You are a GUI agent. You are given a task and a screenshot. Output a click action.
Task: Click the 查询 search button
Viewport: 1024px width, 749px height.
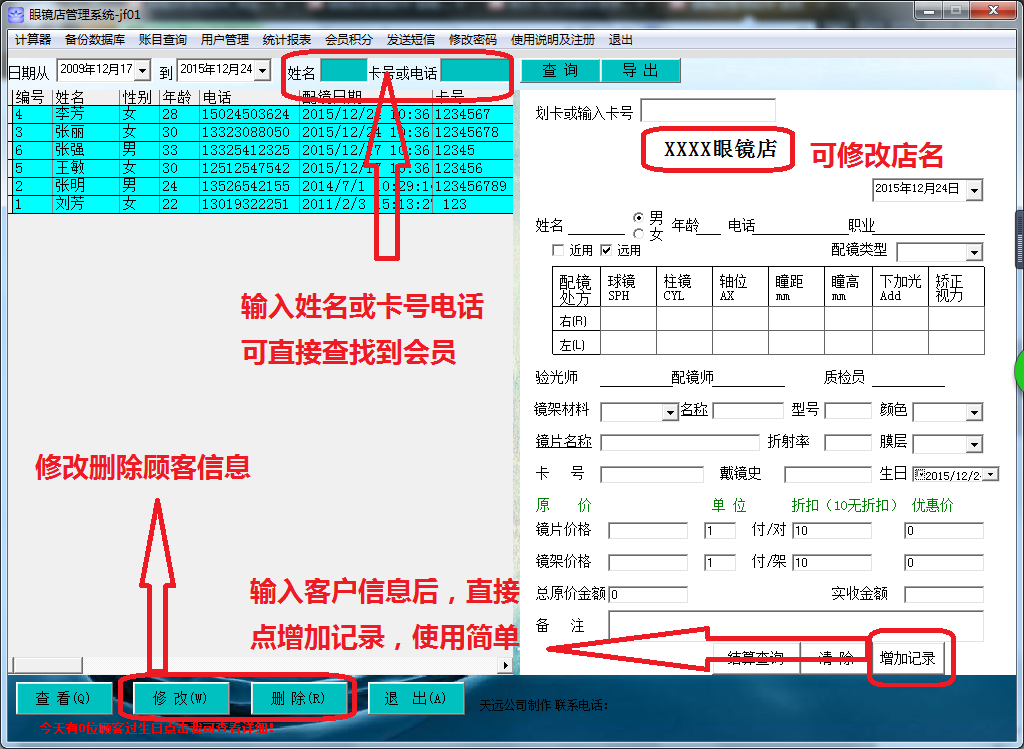[x=560, y=71]
